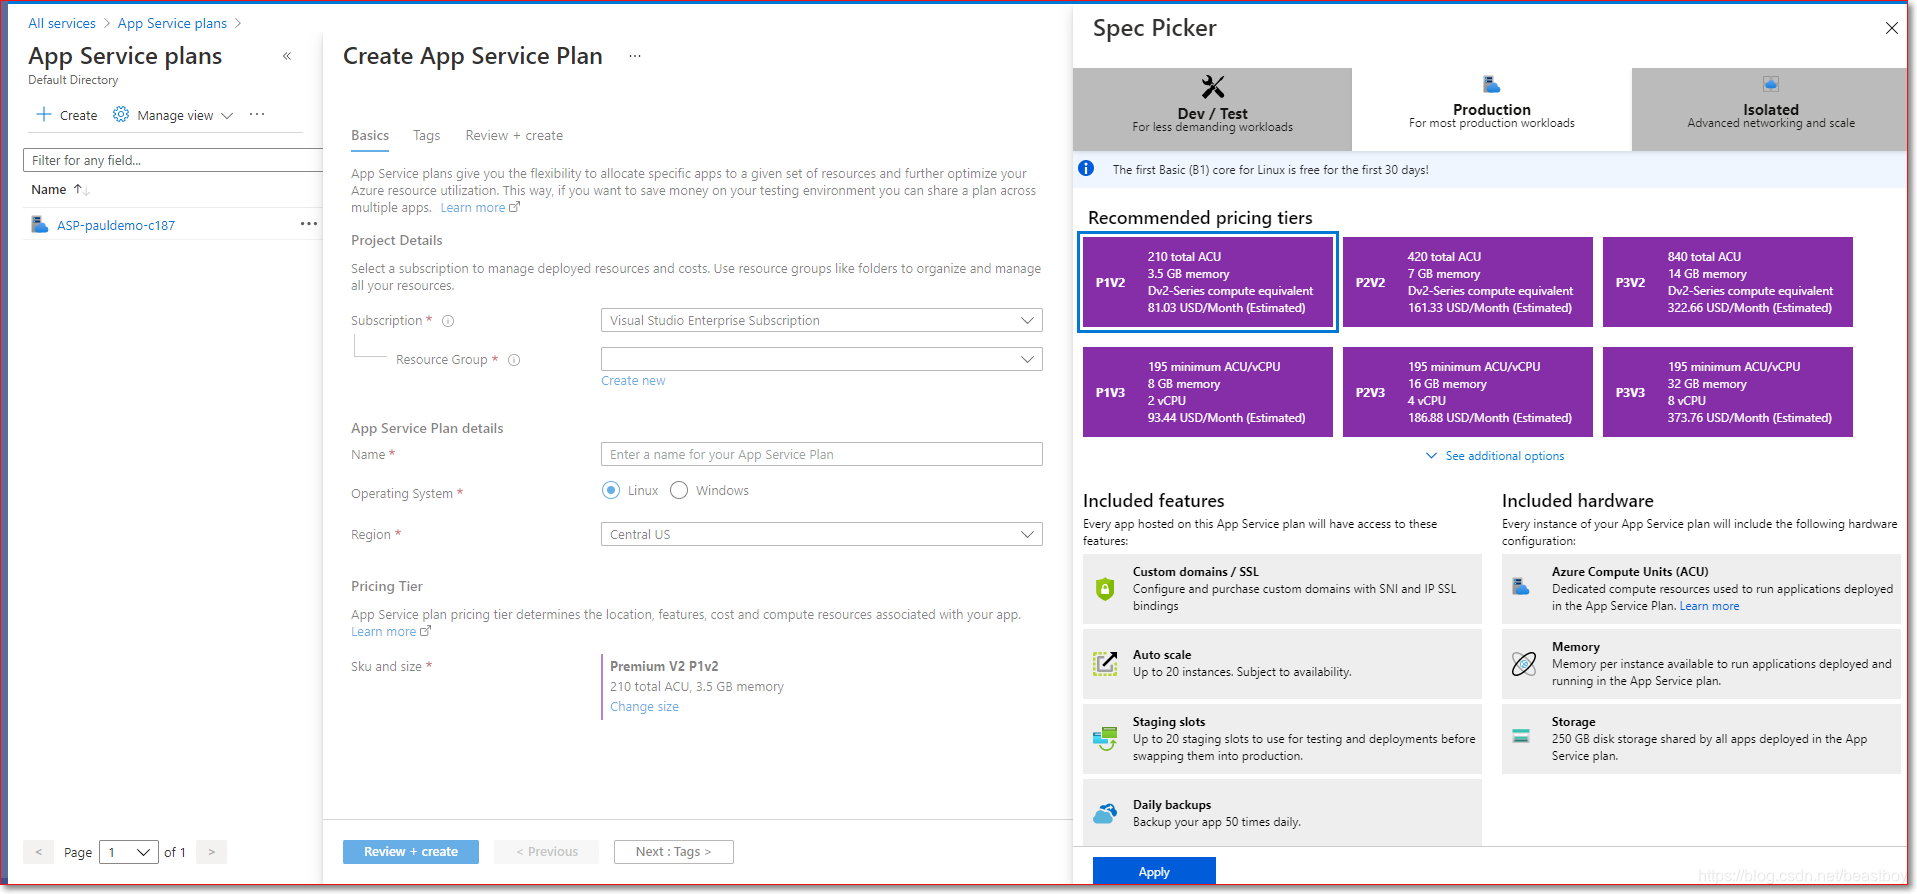
Task: Click the Create new link
Action: click(633, 381)
